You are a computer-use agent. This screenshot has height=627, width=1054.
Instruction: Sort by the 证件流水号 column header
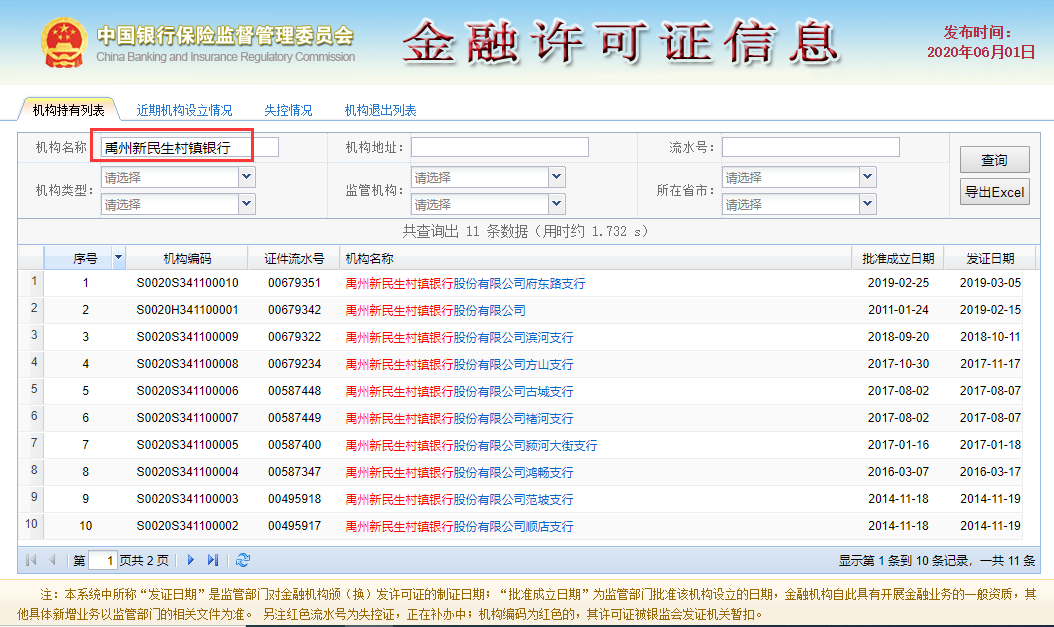coord(294,259)
